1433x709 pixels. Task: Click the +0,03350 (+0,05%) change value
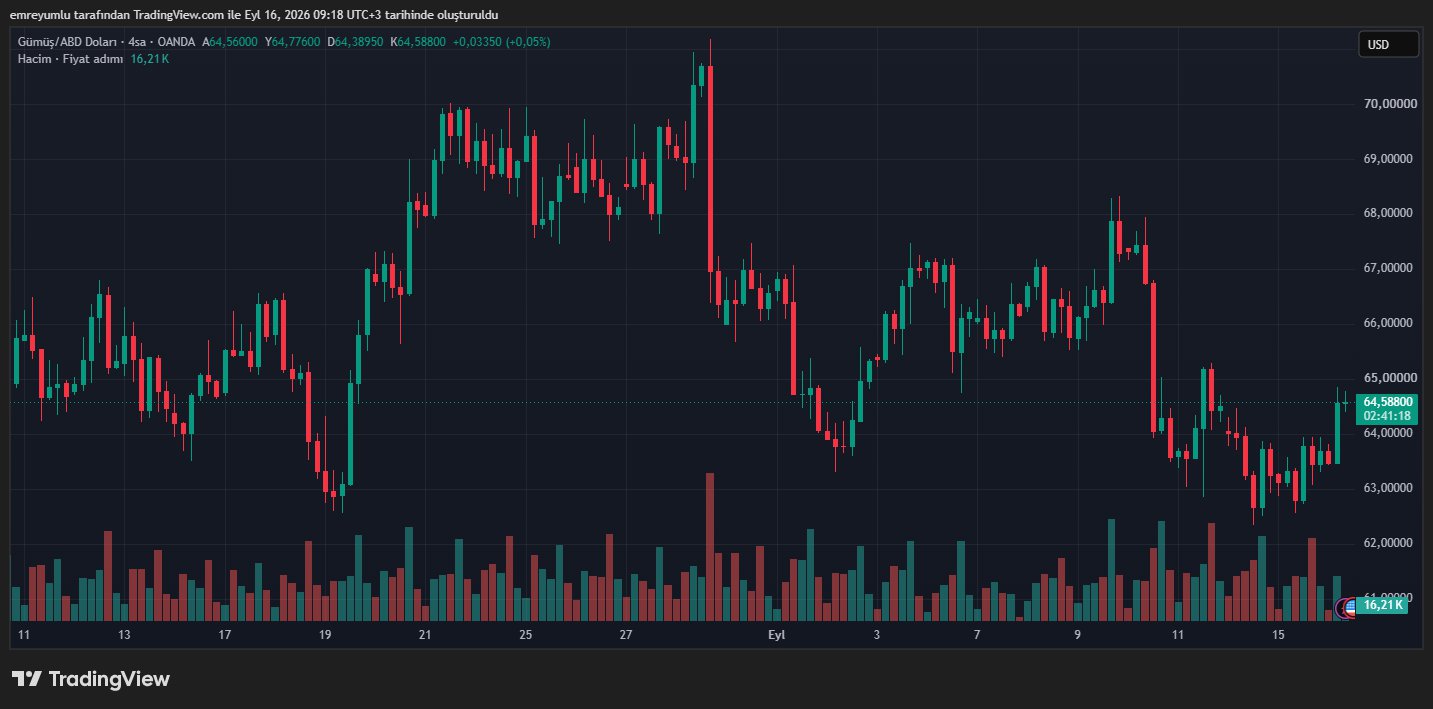pos(501,42)
